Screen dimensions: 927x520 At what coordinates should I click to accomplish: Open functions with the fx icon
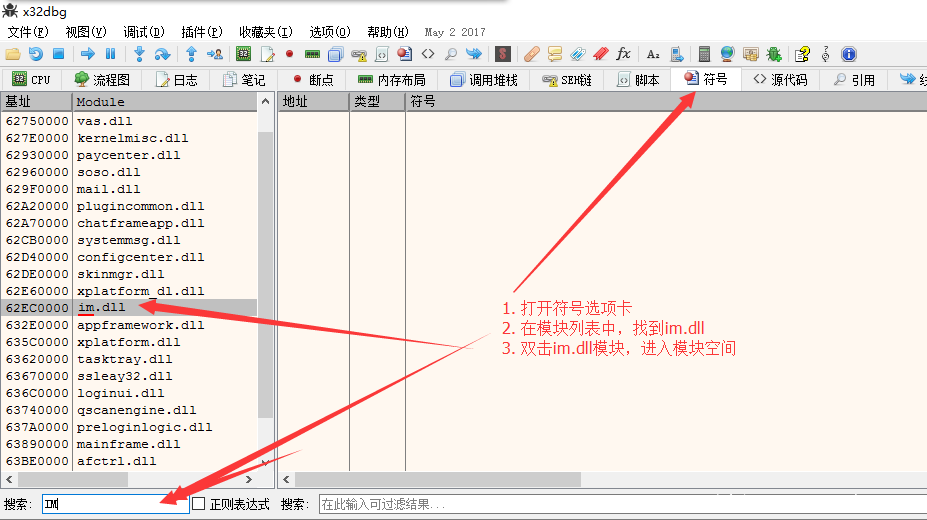tap(623, 54)
